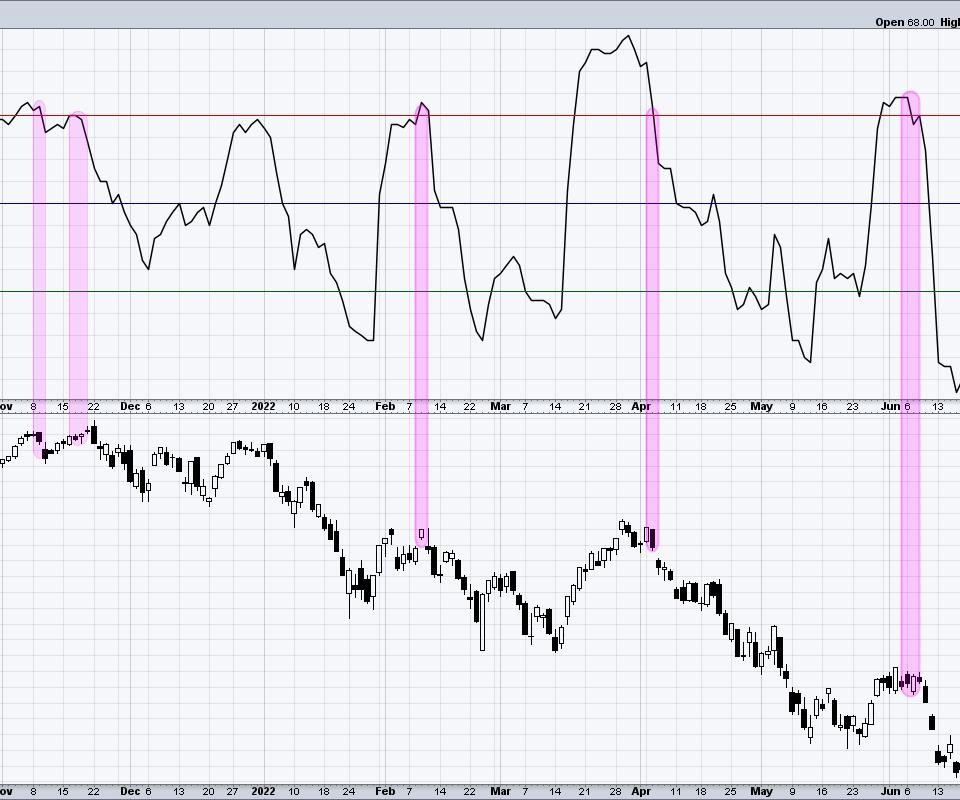Click the High label in the top-right header
This screenshot has height=800, width=960.
tap(949, 22)
